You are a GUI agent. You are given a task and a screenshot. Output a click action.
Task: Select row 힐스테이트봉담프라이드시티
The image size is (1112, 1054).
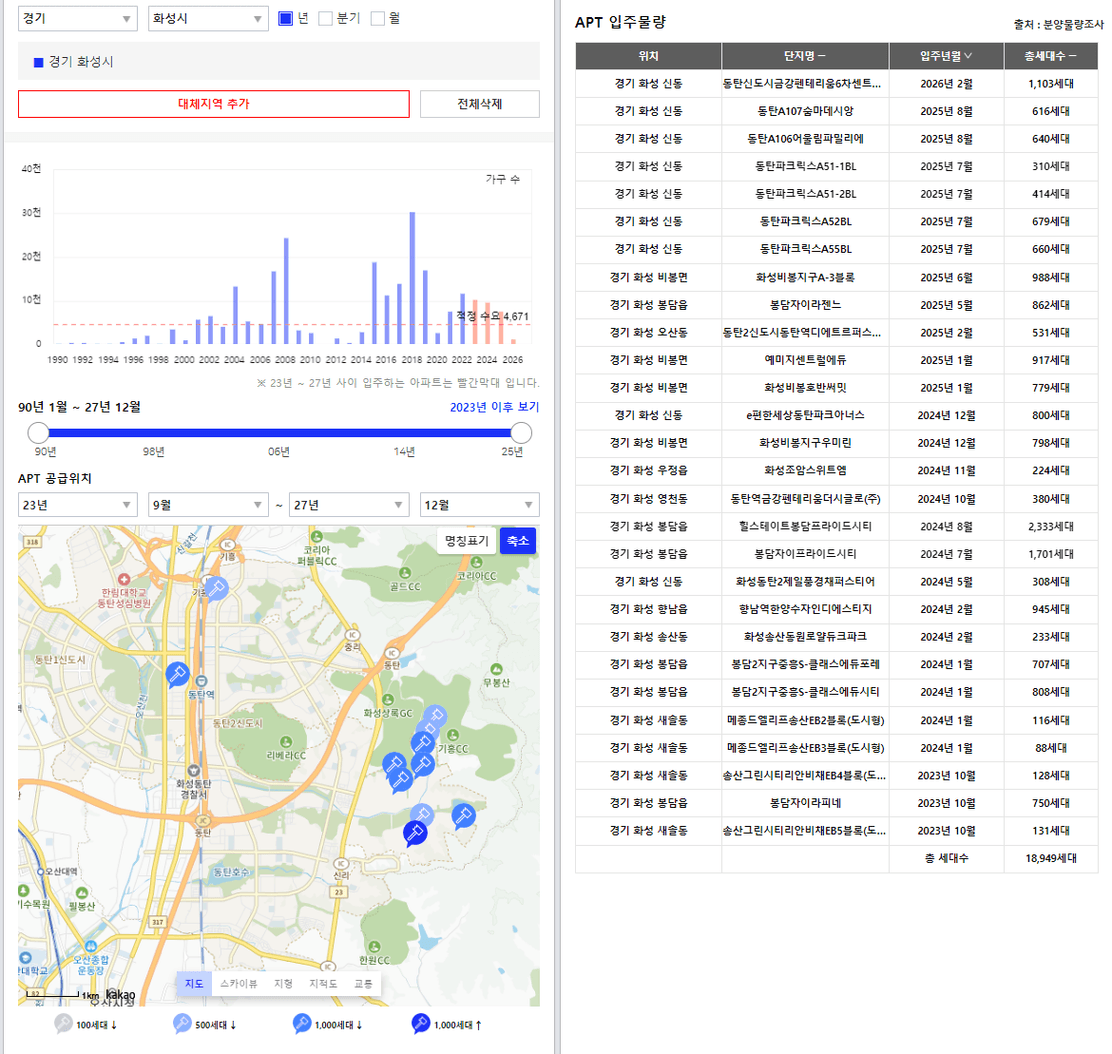click(x=836, y=526)
